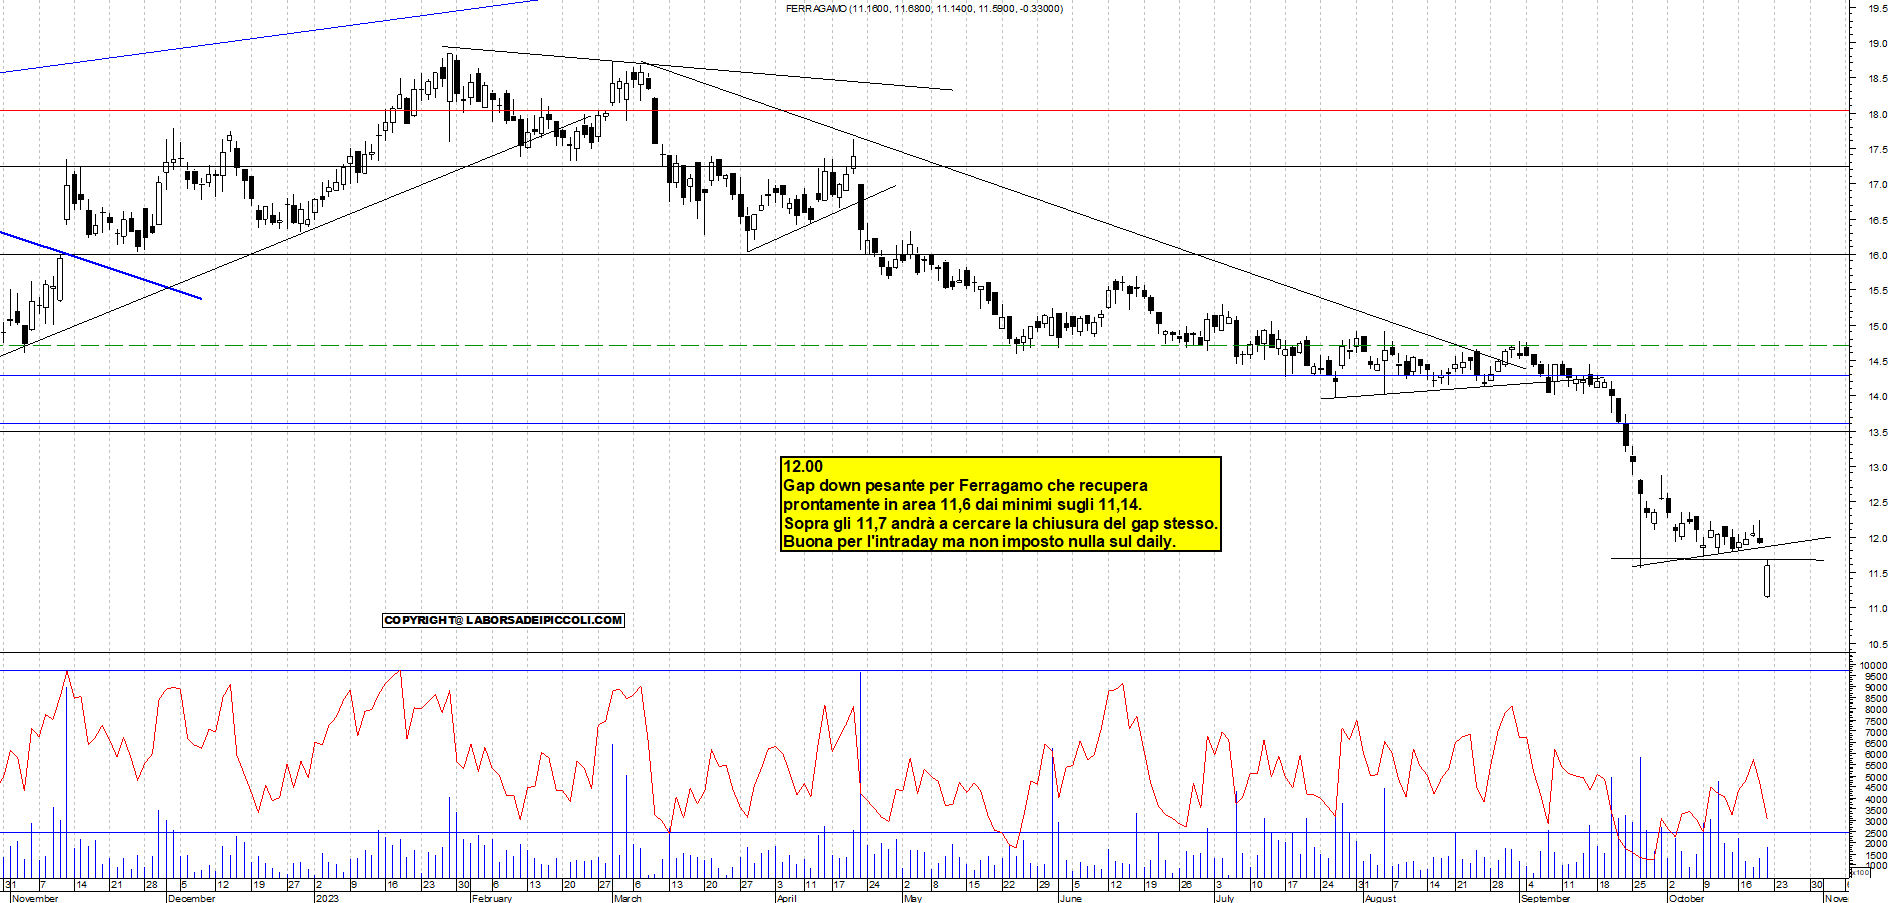Click the 5000 label on the volume axis
Image resolution: width=1890 pixels, height=903 pixels.
pyautogui.click(x=1876, y=777)
